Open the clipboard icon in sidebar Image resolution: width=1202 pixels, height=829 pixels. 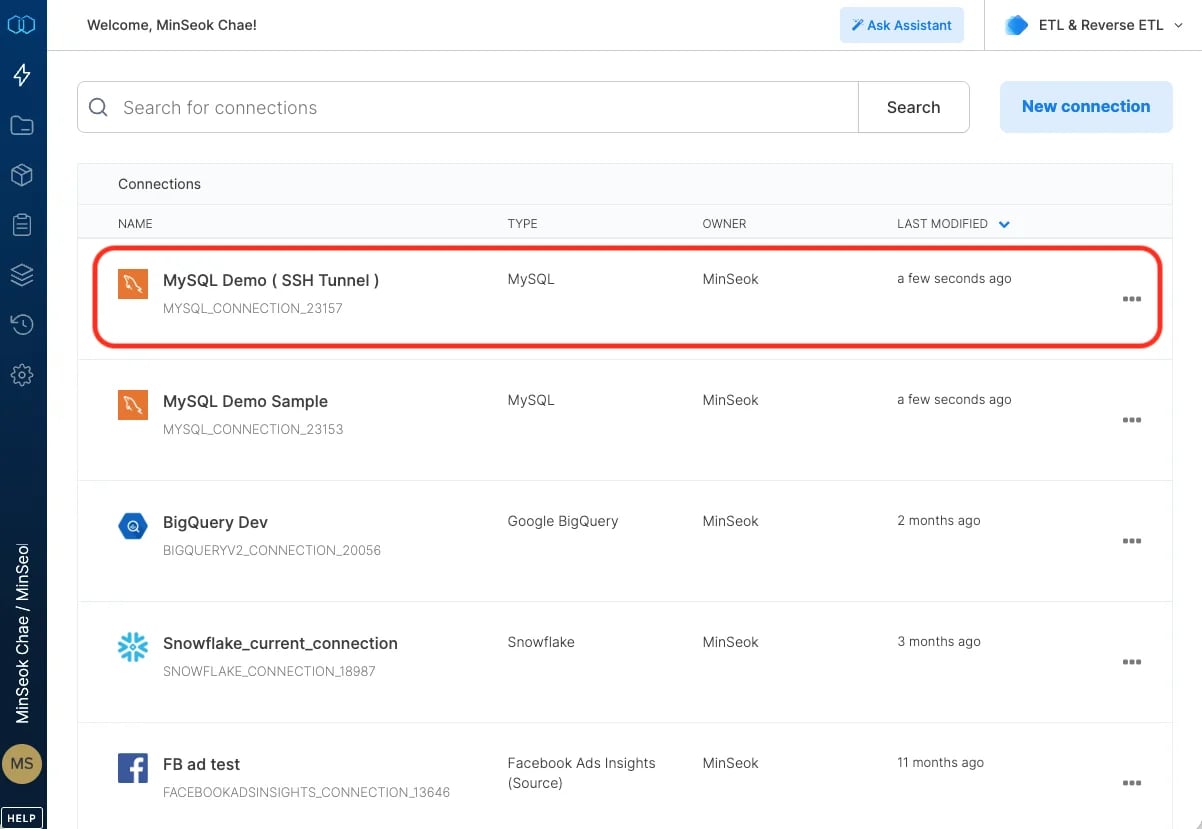pyautogui.click(x=22, y=225)
